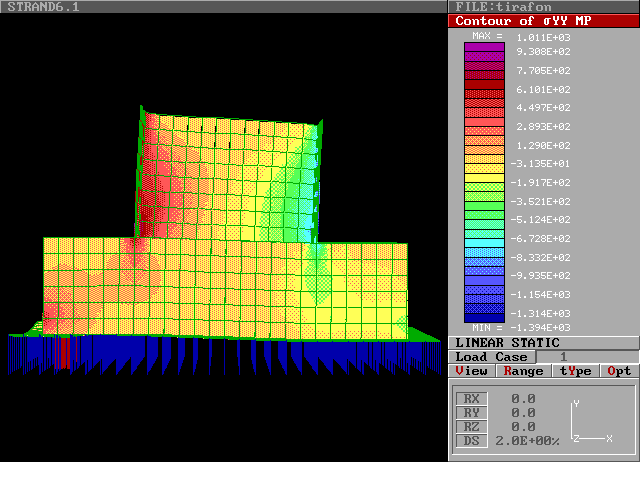The width and height of the screenshot is (640, 480).
Task: Click the DS displacement scale box
Action: 471,441
